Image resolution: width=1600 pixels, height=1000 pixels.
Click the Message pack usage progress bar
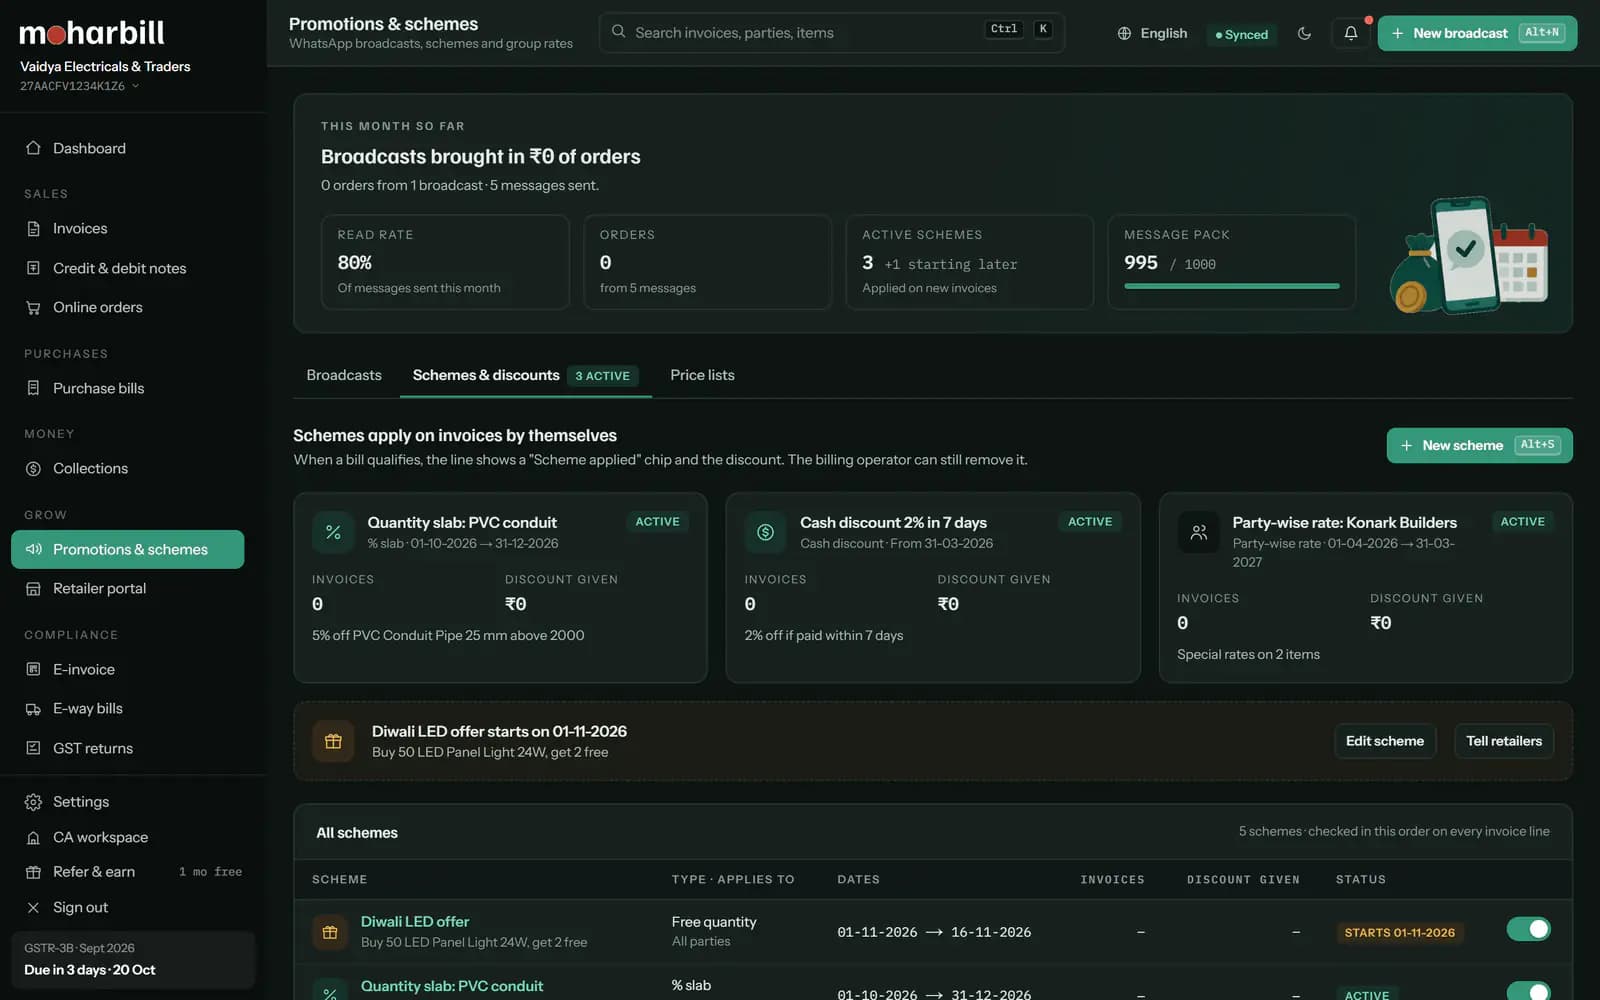click(1231, 286)
